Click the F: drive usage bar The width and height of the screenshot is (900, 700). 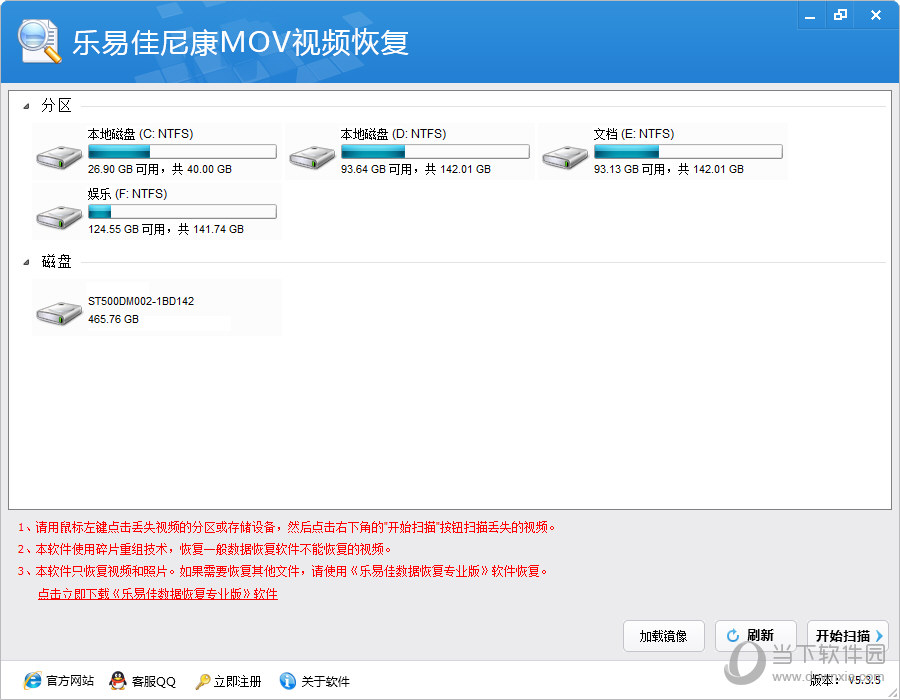pyautogui.click(x=183, y=212)
